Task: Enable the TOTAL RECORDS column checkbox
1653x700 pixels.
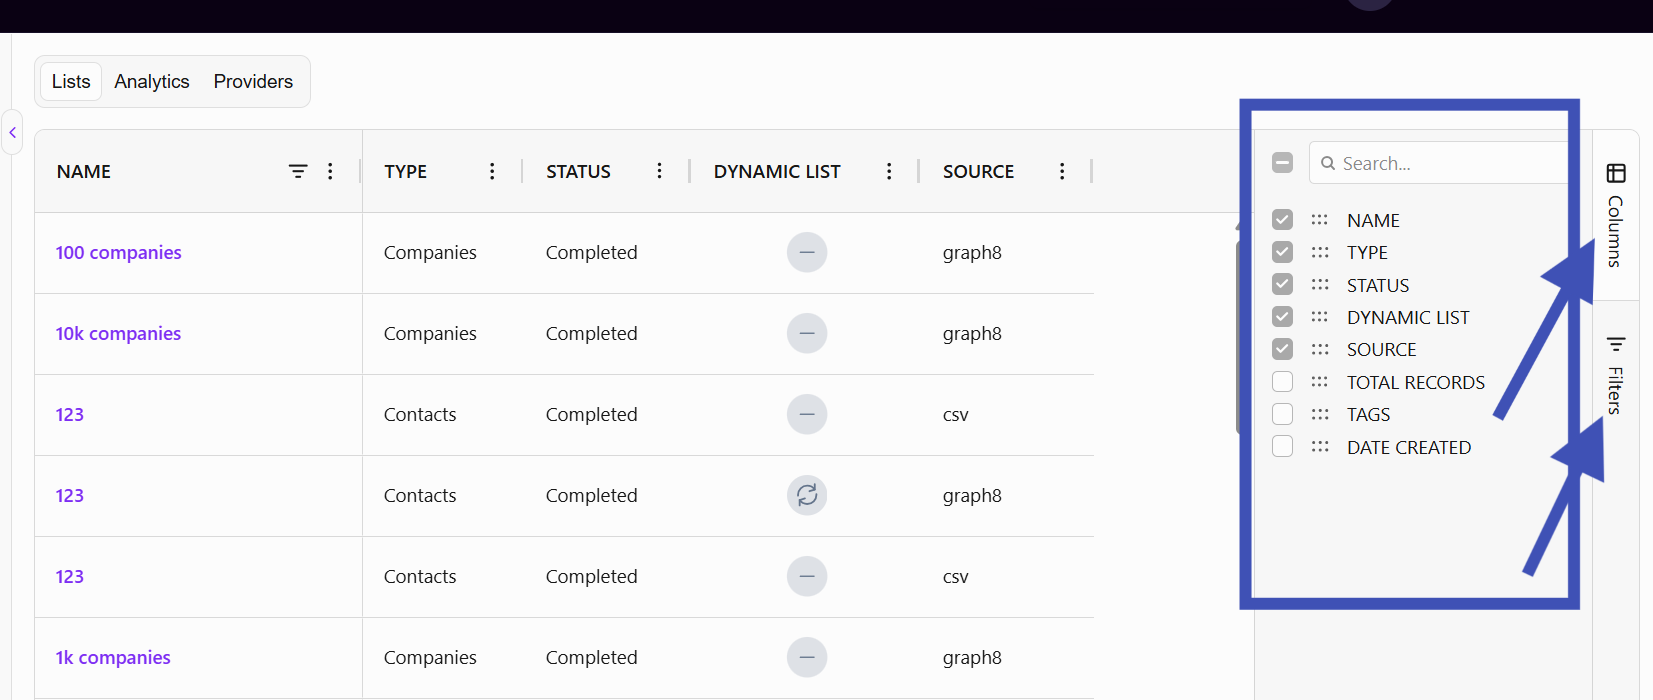Action: point(1283,382)
